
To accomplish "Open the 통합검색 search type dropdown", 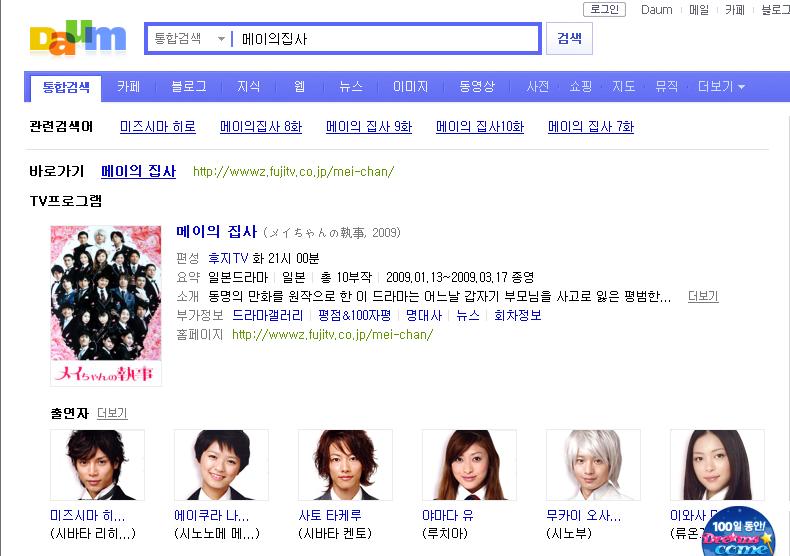I will [189, 39].
